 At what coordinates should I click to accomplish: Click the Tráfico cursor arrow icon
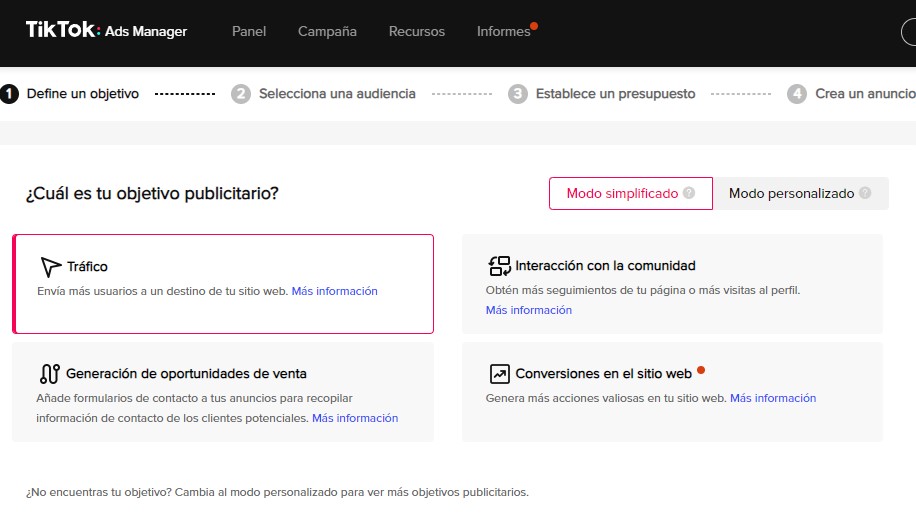51,267
